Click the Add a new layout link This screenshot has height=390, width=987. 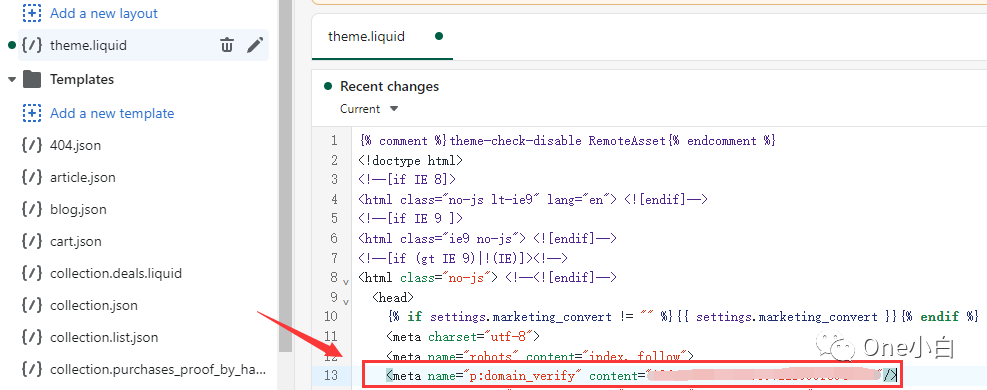coord(104,13)
